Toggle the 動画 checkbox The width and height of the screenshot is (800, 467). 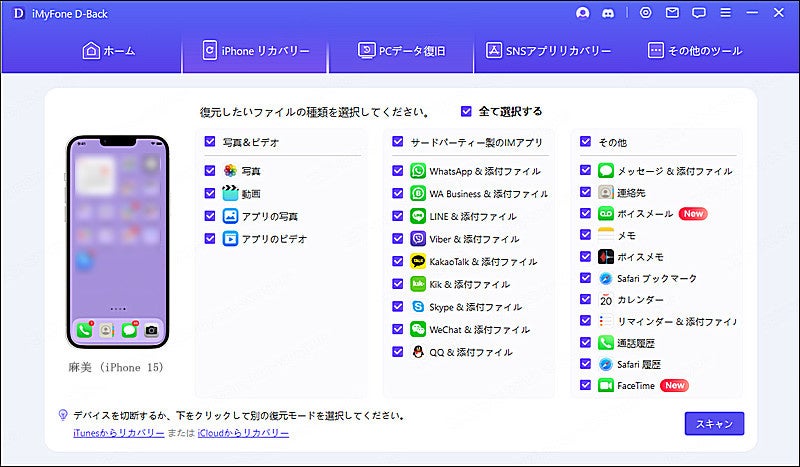point(210,193)
